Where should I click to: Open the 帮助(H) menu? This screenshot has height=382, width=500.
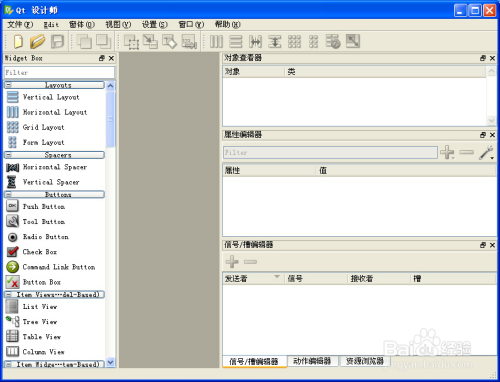227,24
